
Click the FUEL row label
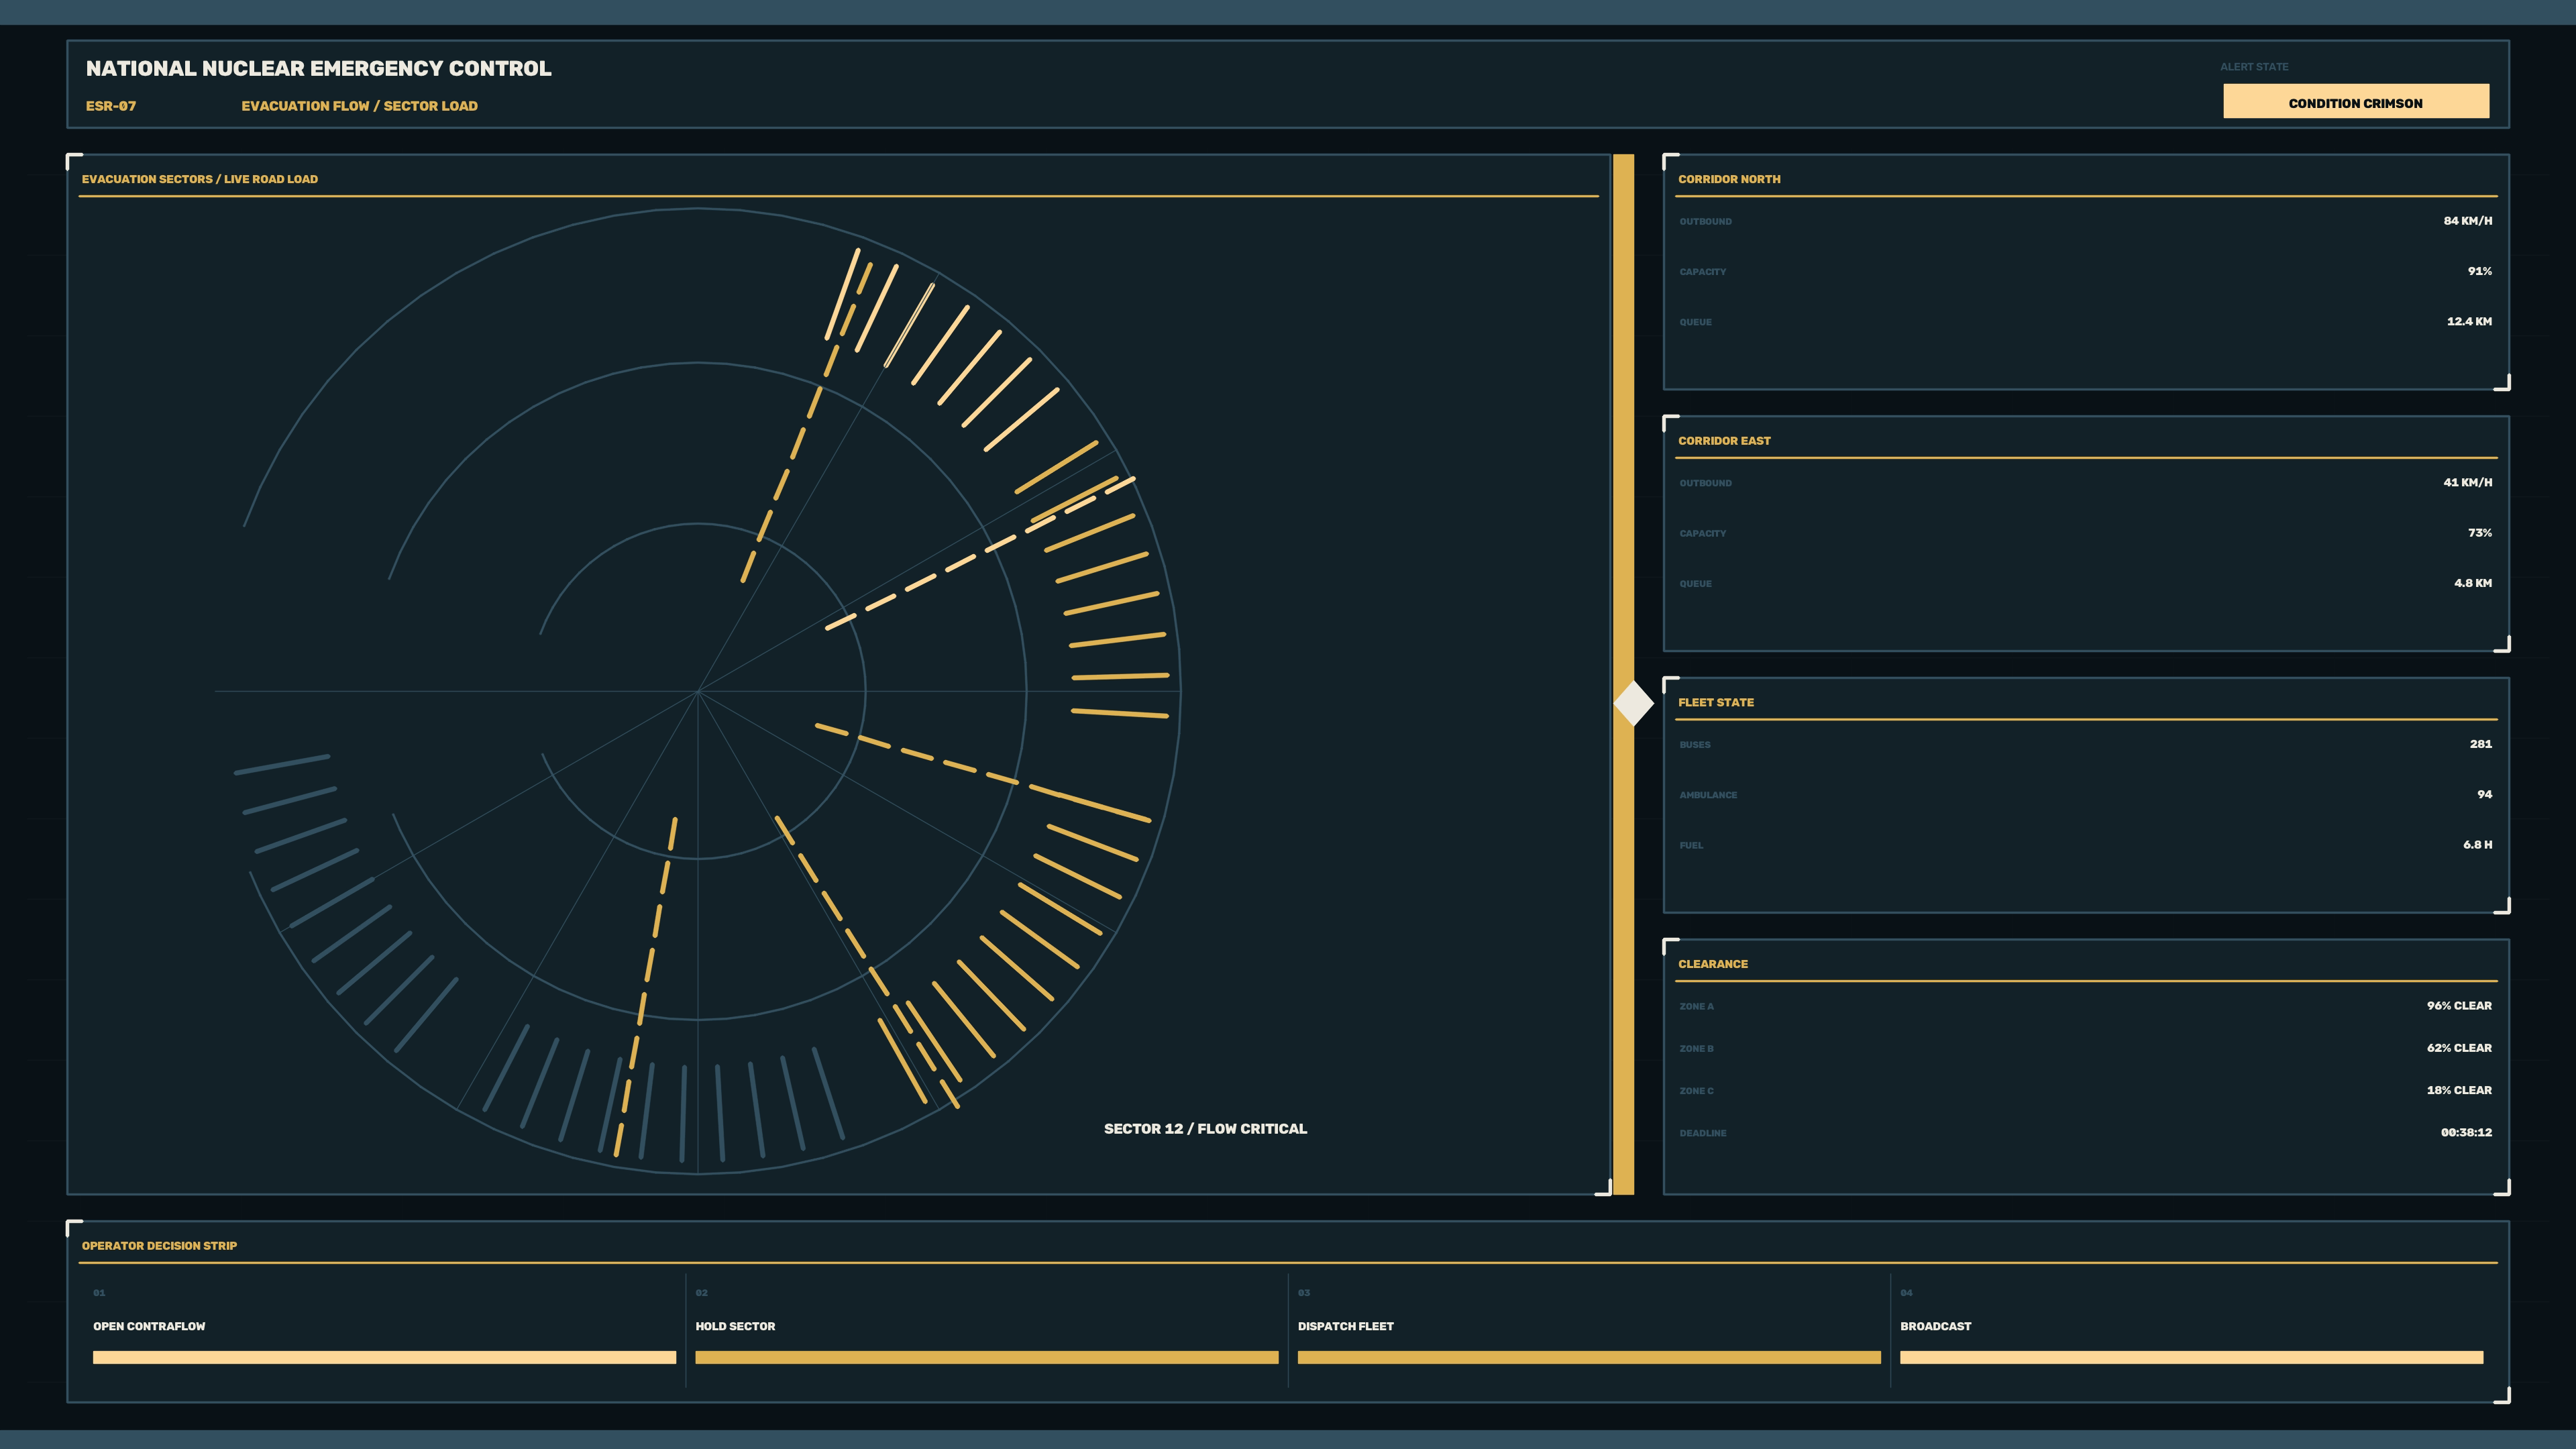pyautogui.click(x=1691, y=846)
